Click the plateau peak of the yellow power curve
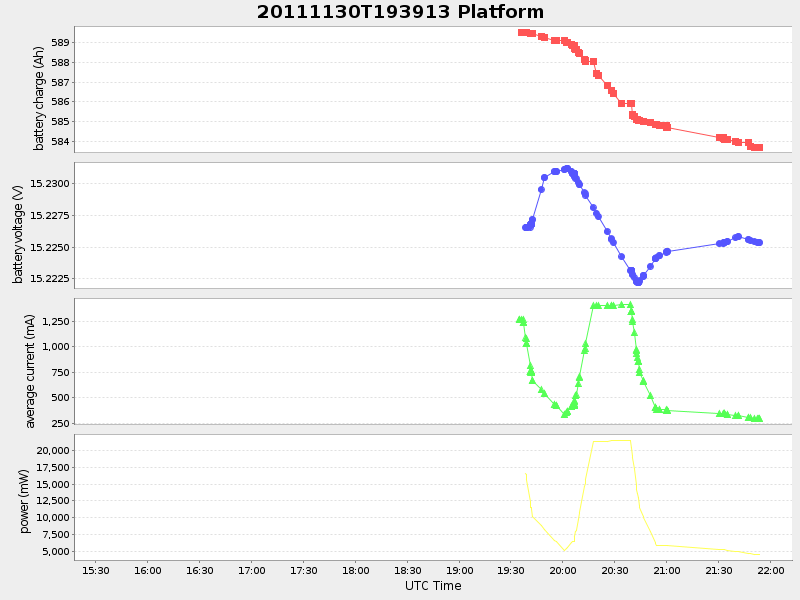The width and height of the screenshot is (800, 600). (612, 440)
